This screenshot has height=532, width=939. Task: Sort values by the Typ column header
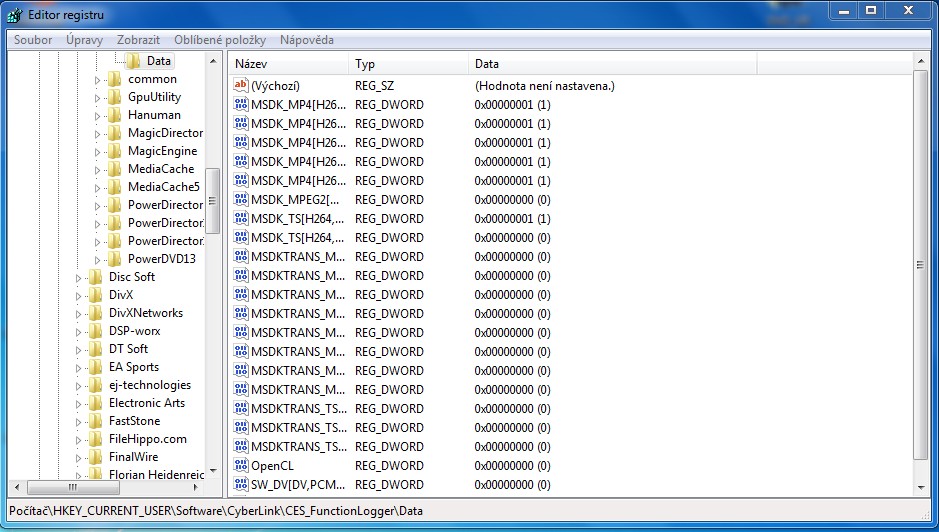point(408,64)
